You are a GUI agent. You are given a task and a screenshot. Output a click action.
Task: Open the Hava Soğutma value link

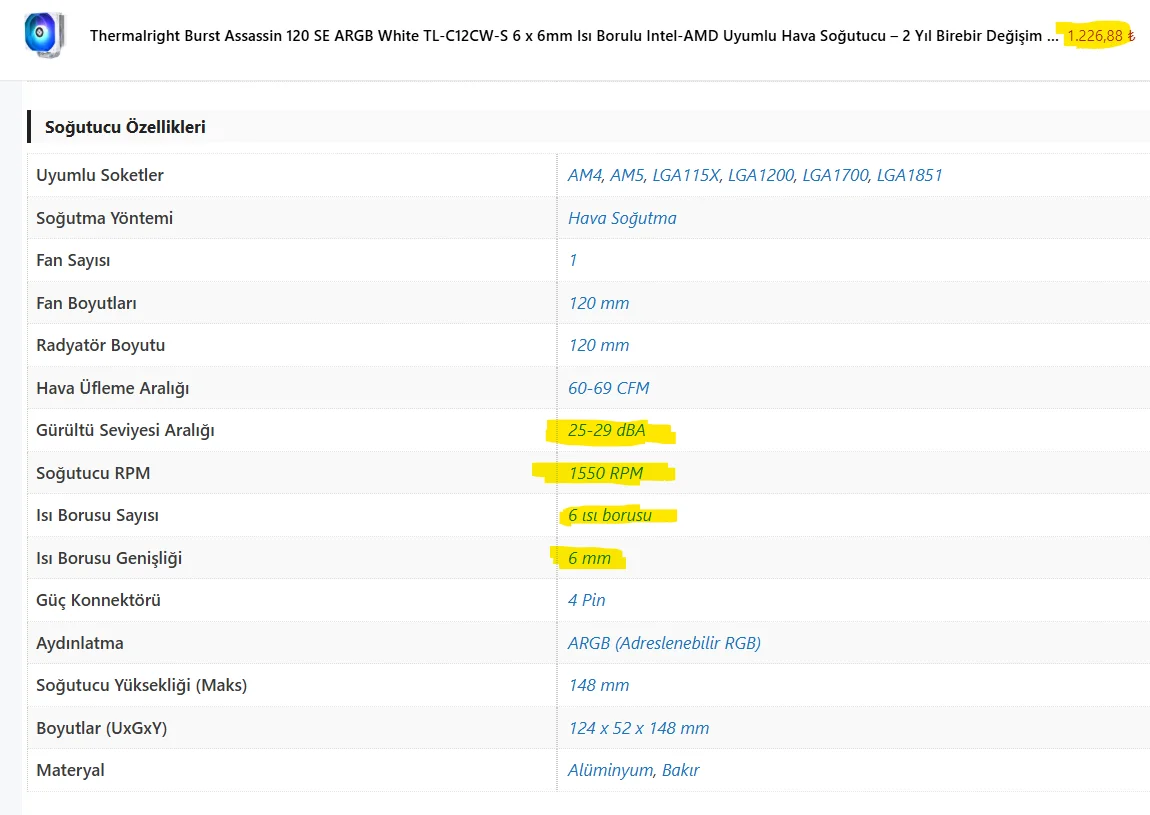click(622, 218)
